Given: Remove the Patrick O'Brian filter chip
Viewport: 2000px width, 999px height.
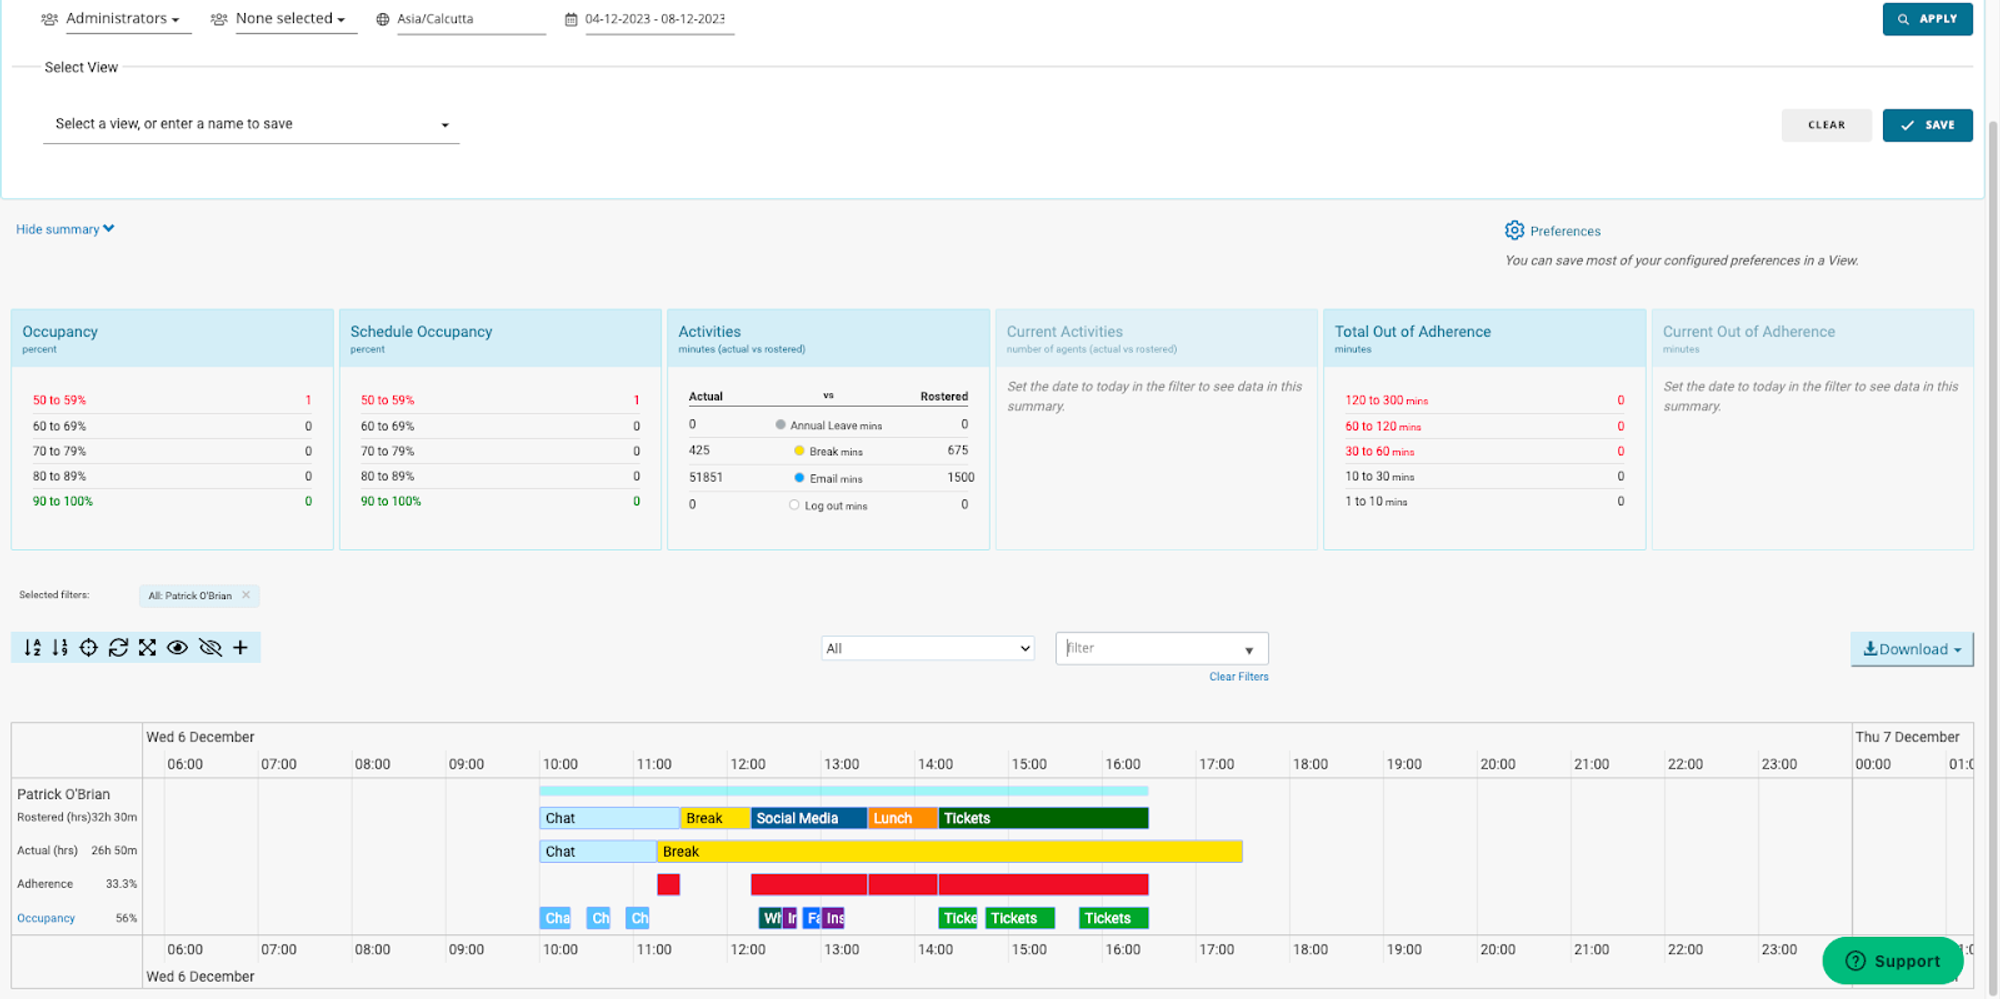Looking at the screenshot, I should click(x=246, y=595).
